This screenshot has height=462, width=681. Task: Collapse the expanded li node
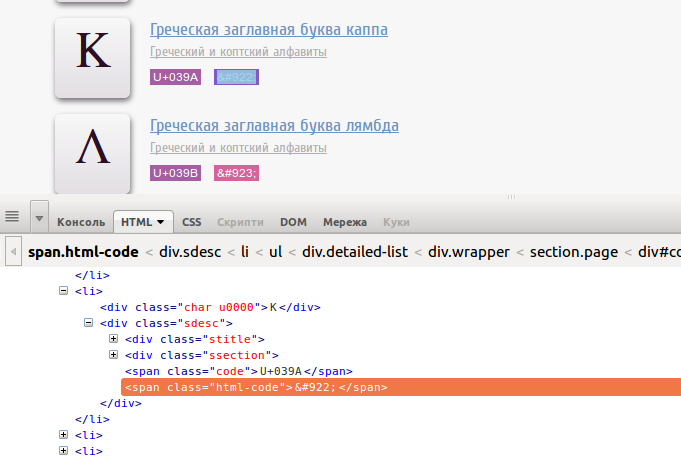click(63, 290)
